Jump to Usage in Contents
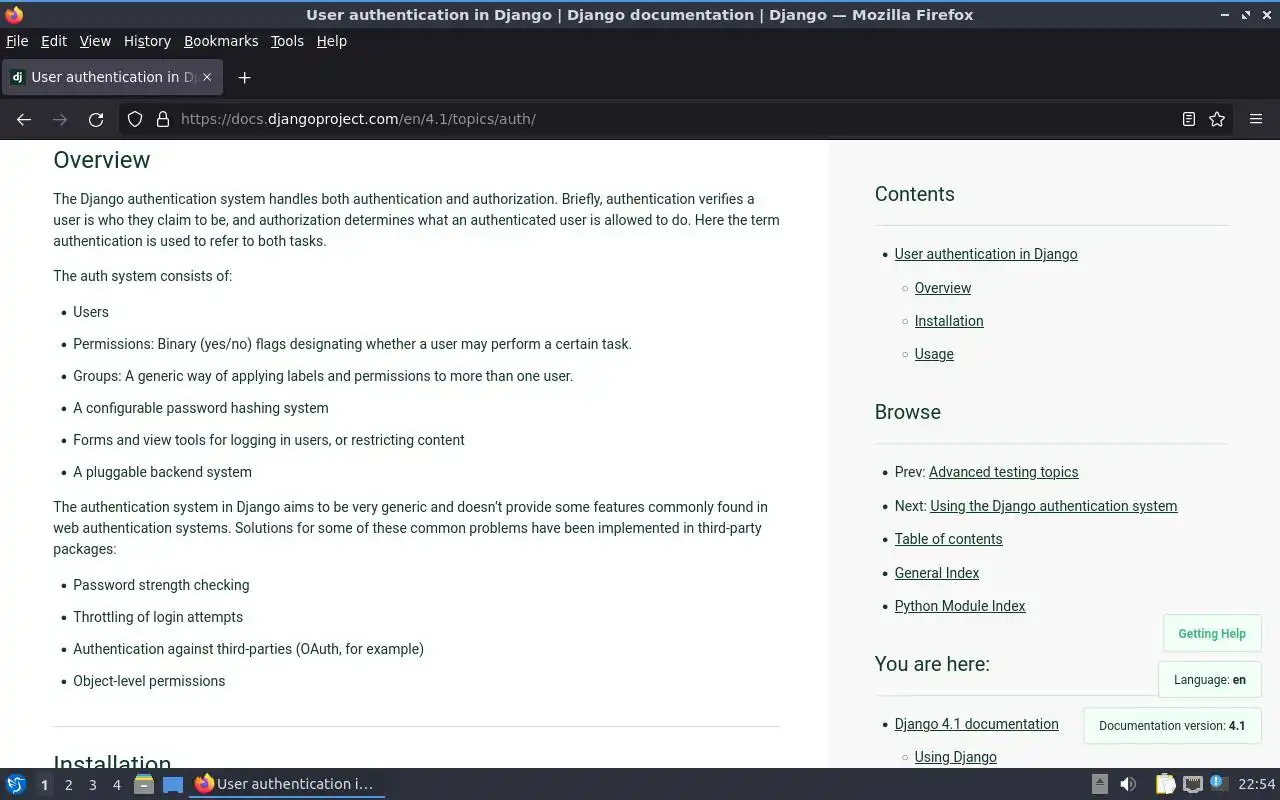This screenshot has height=800, width=1280. 934,354
